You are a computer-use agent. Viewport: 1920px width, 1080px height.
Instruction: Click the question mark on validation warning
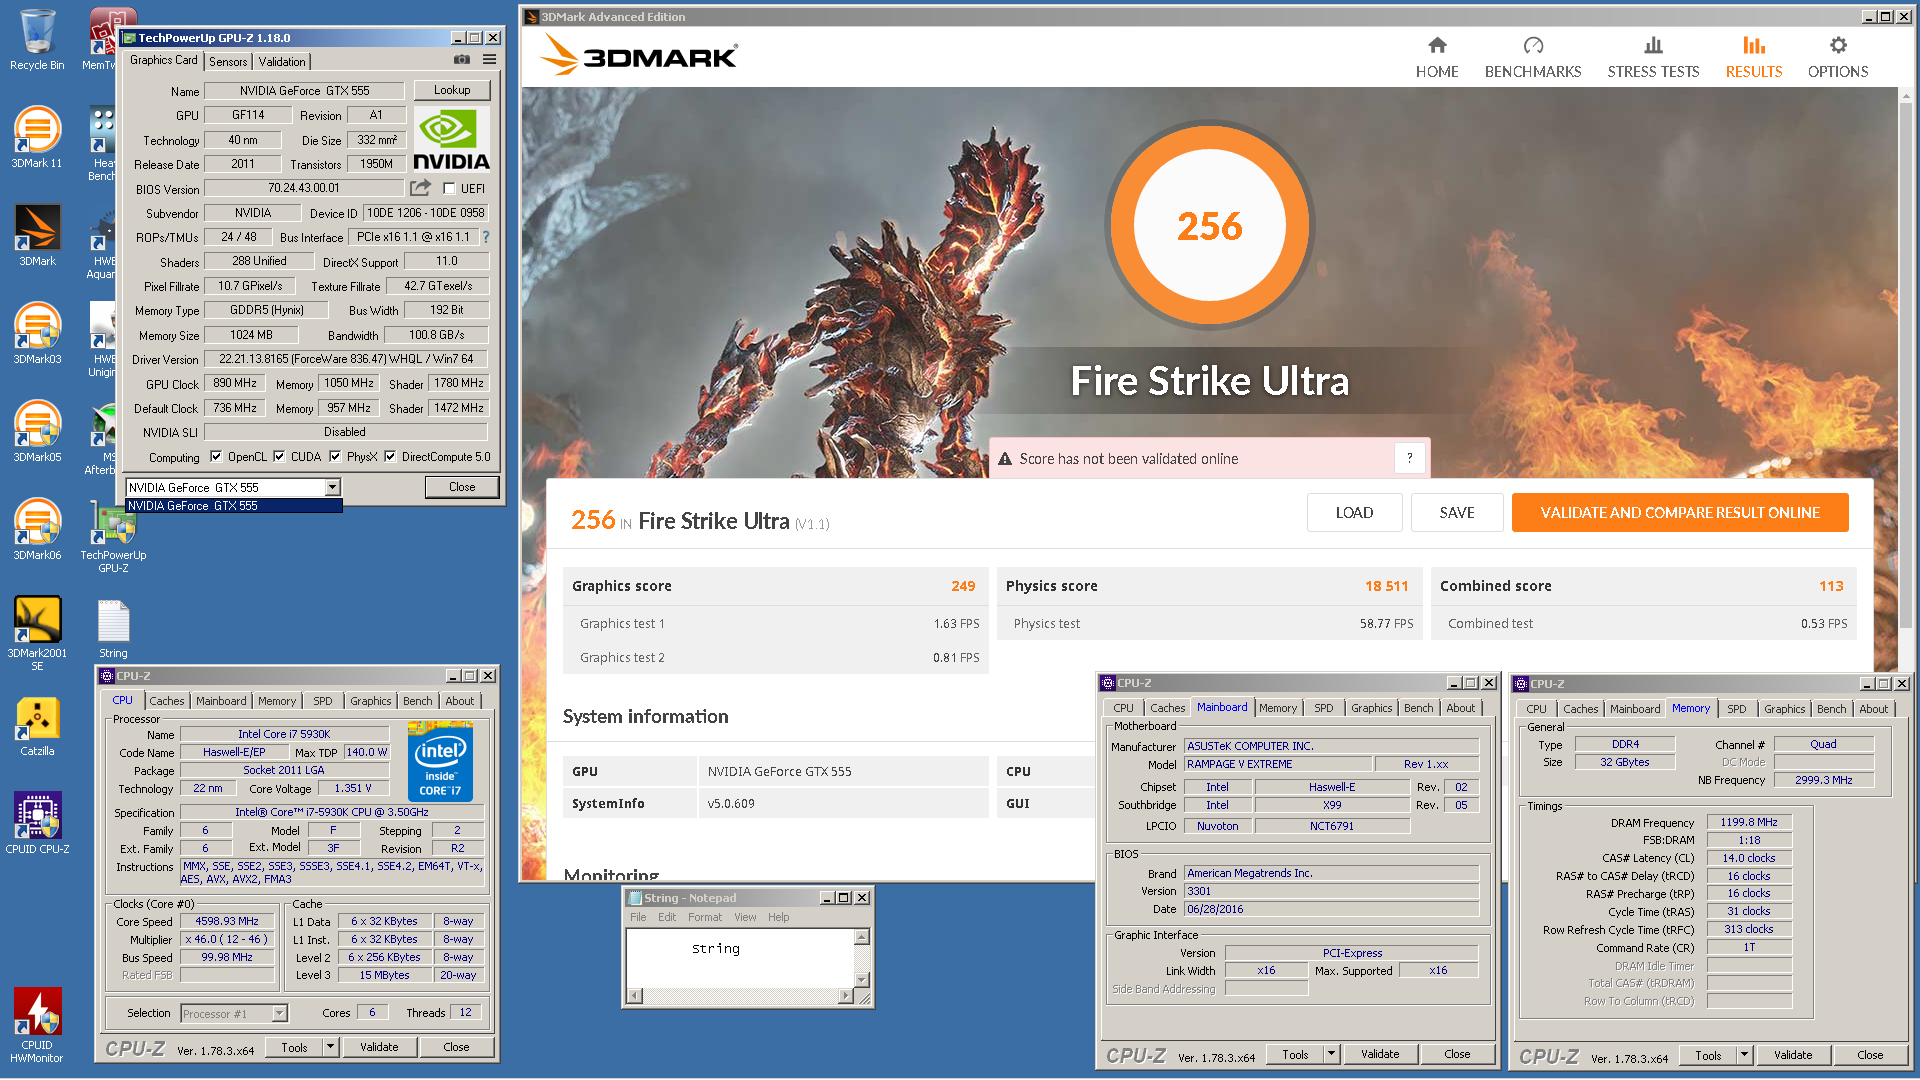pos(1409,458)
